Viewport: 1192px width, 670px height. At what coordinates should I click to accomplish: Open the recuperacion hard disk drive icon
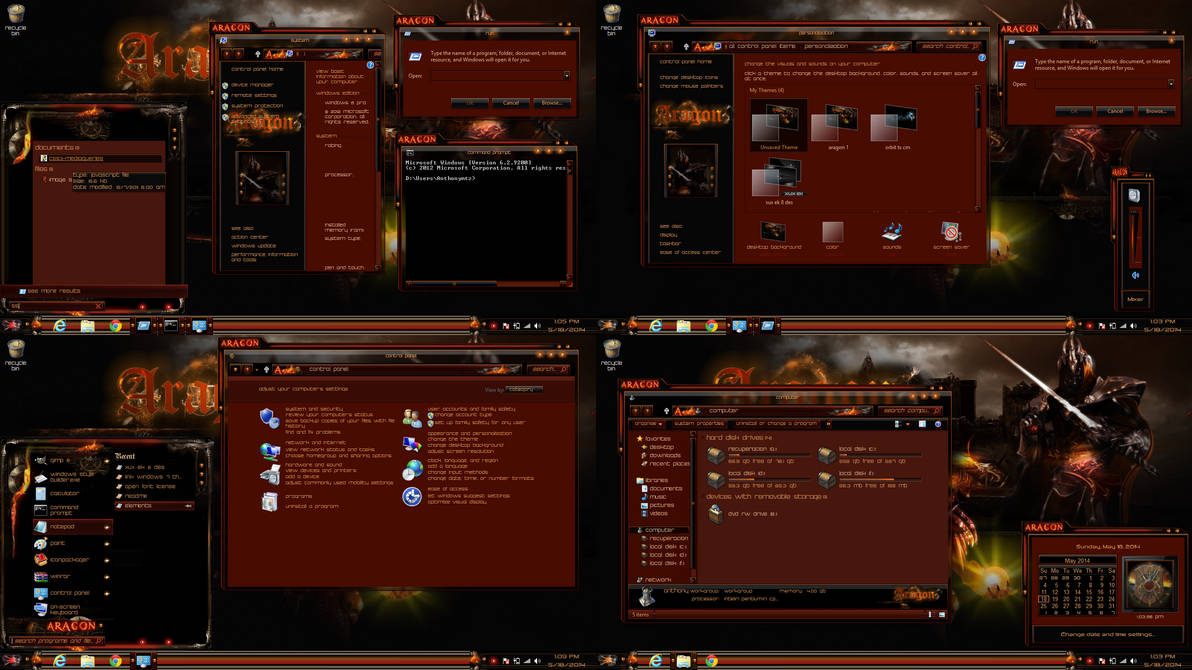[715, 453]
